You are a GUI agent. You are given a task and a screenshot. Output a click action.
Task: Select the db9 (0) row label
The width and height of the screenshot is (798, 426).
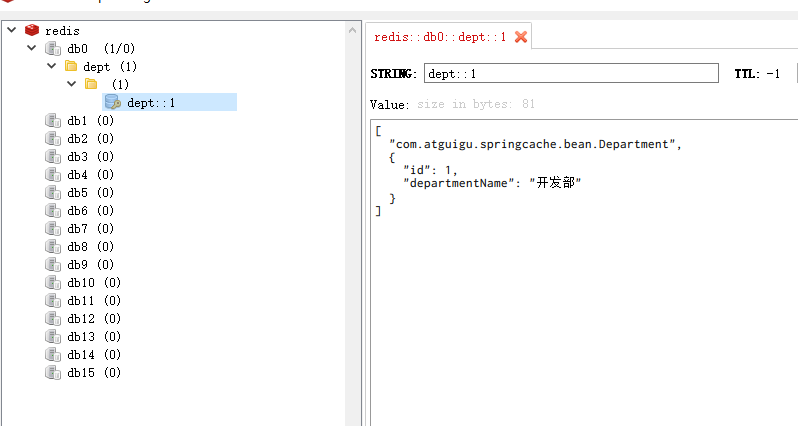(x=91, y=265)
